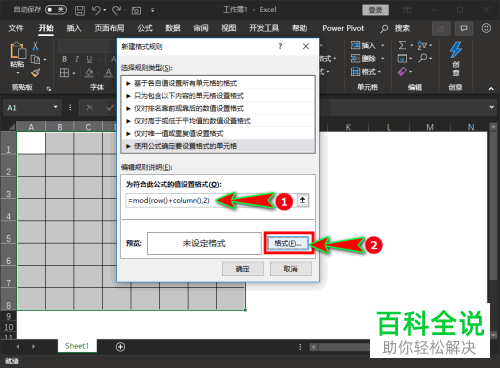Click the AutoSum sigma icon

pos(402,45)
